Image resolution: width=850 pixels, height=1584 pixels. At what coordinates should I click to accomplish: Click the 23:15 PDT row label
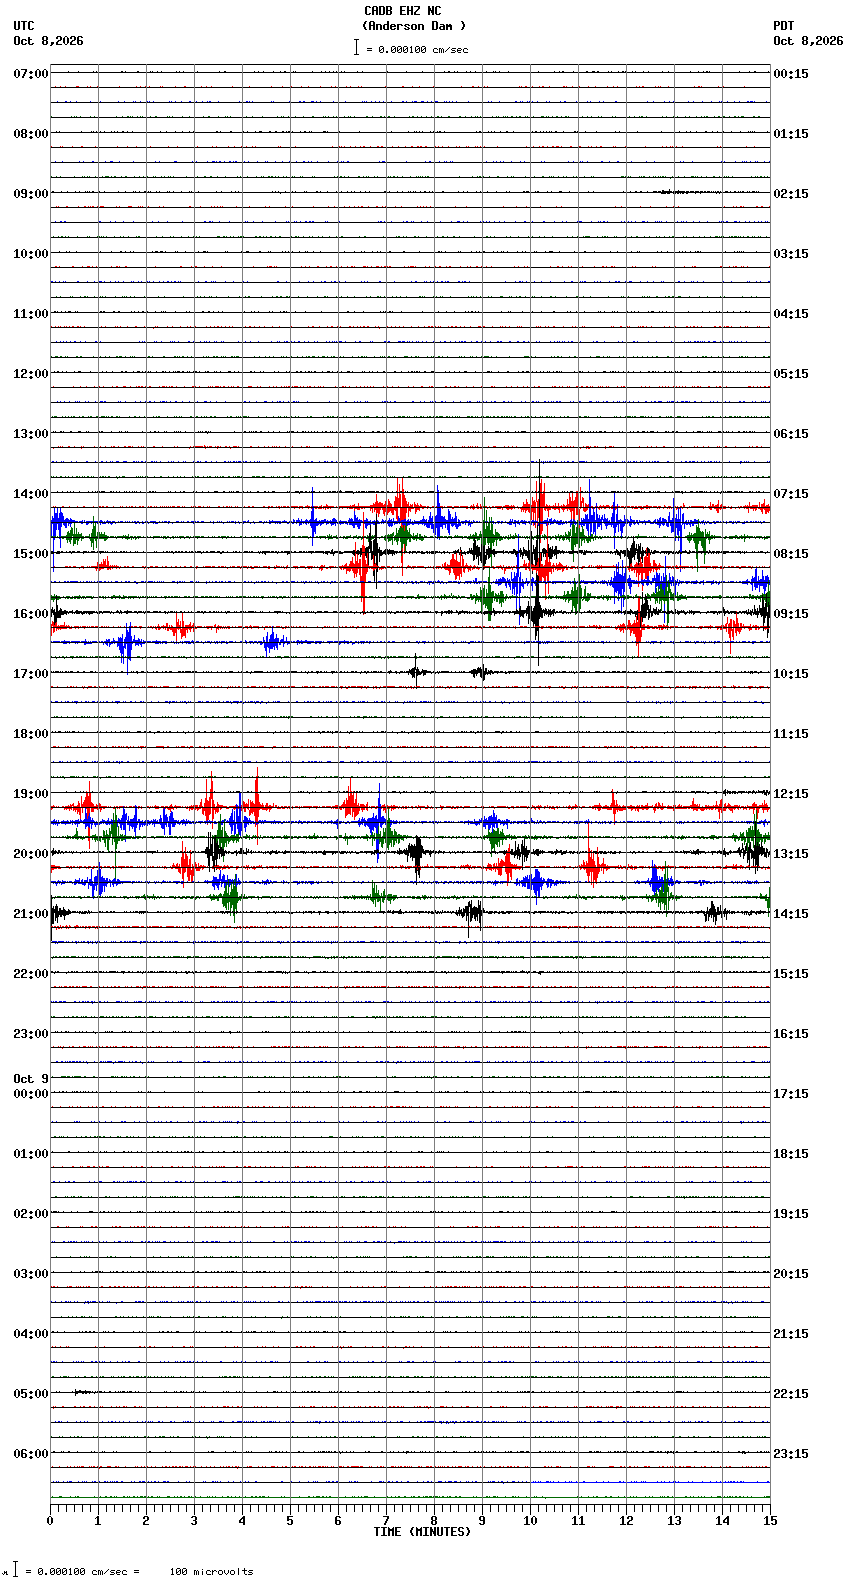click(791, 1454)
